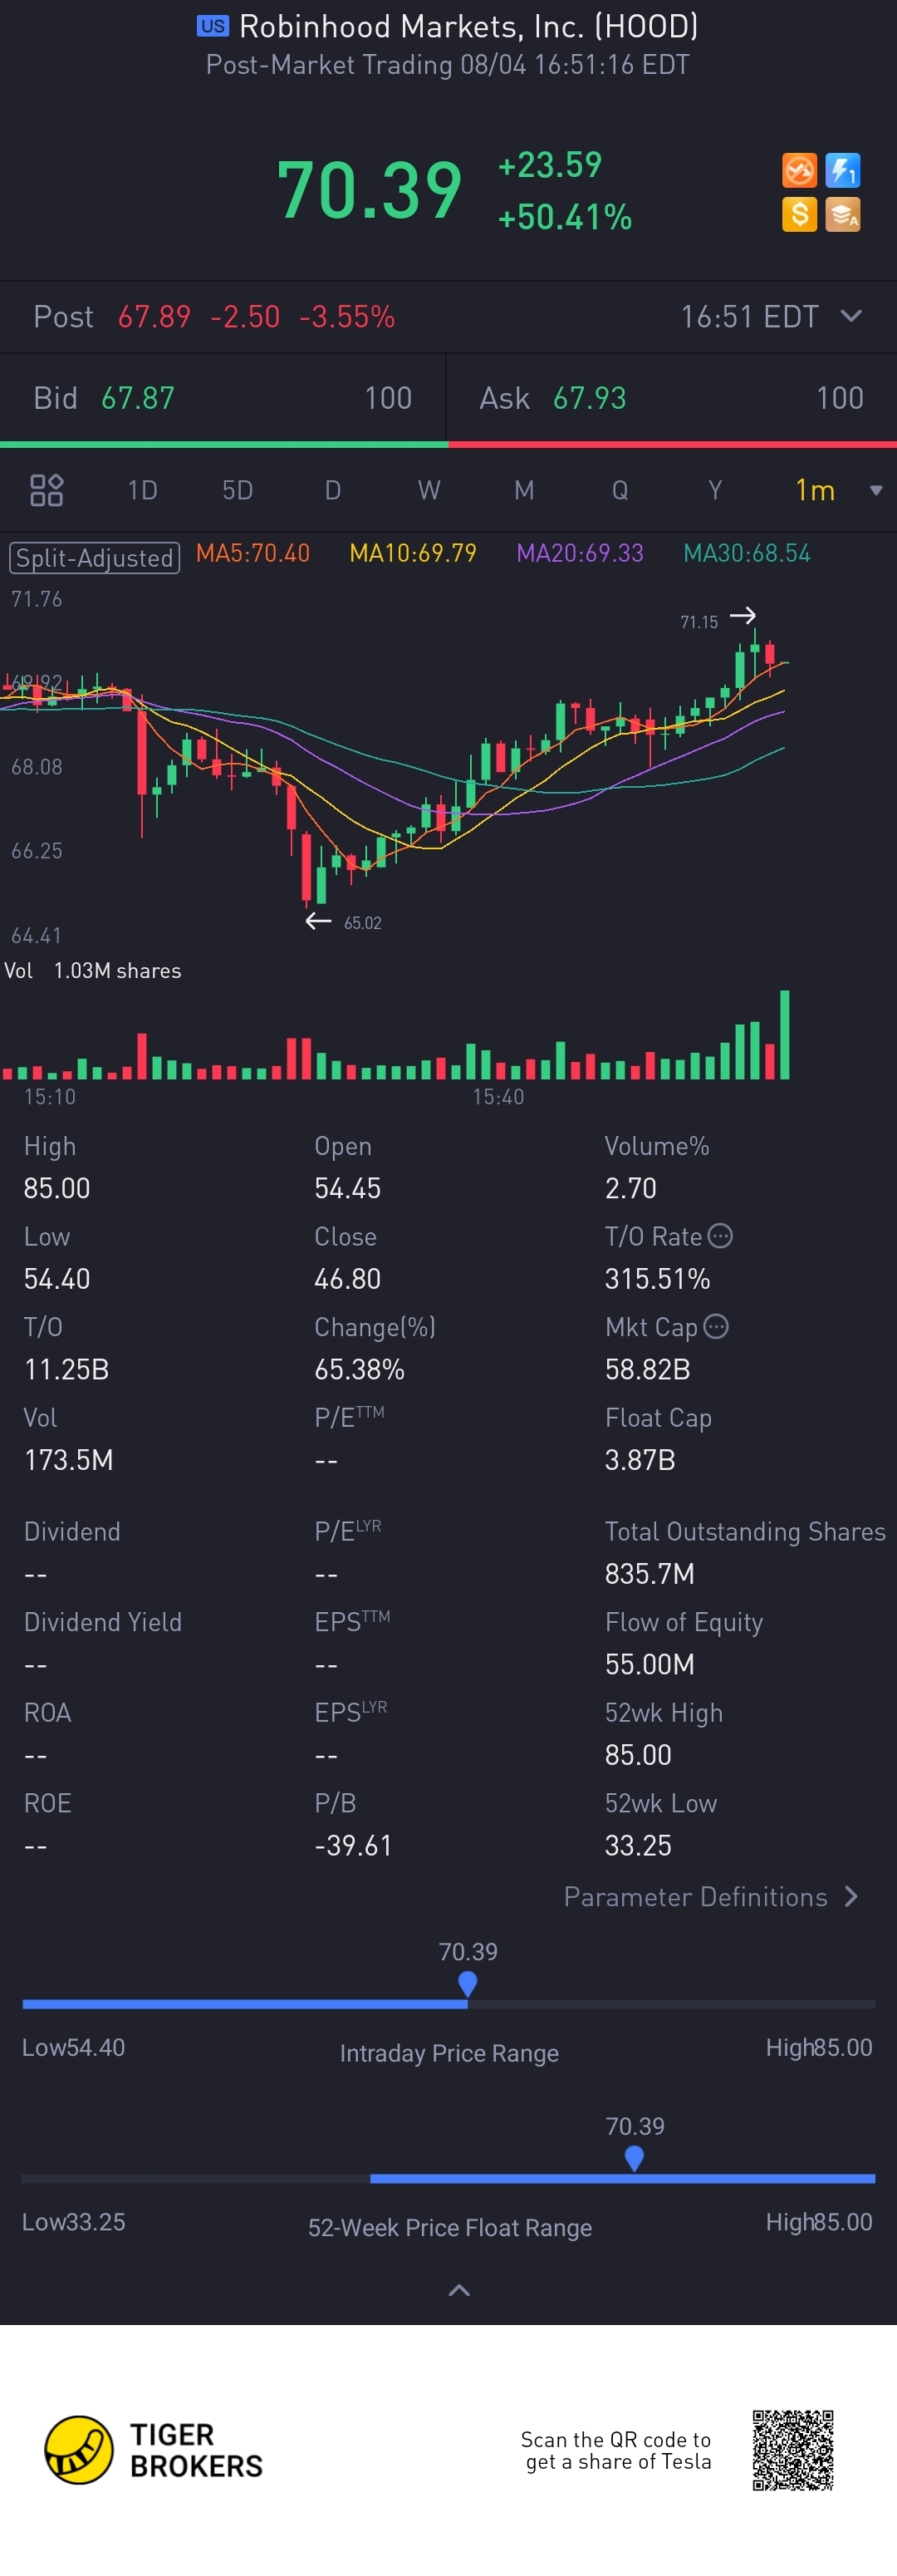Tap the orange no-short-selling badge icon
Image resolution: width=897 pixels, height=2576 pixels.
tap(799, 170)
